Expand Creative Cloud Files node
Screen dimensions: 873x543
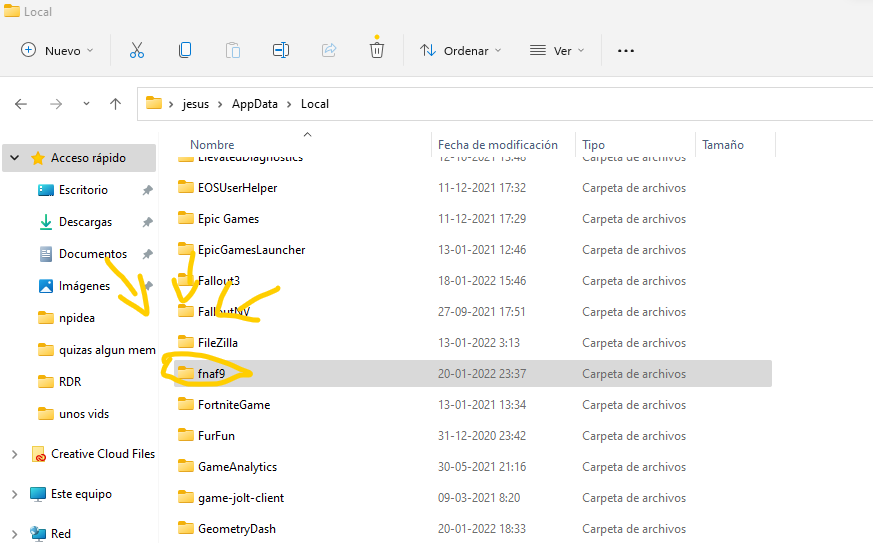click(x=14, y=454)
